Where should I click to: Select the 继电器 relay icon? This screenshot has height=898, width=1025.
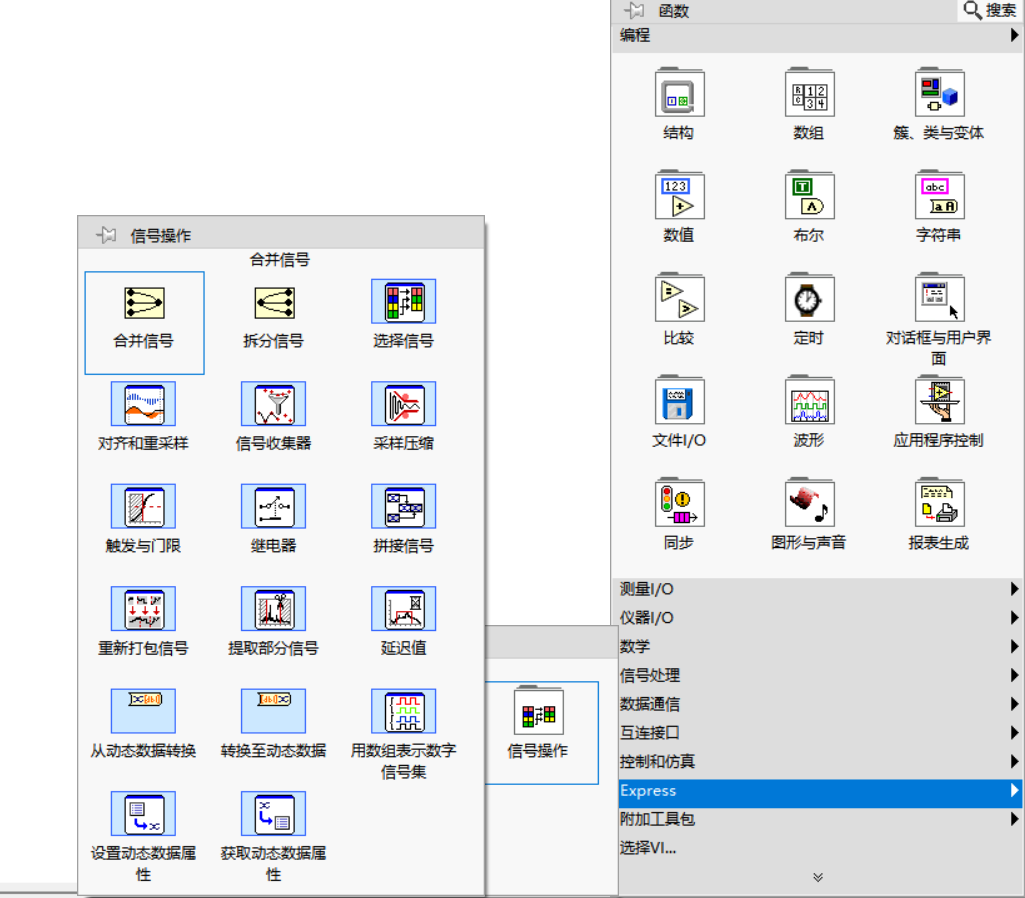tap(273, 507)
